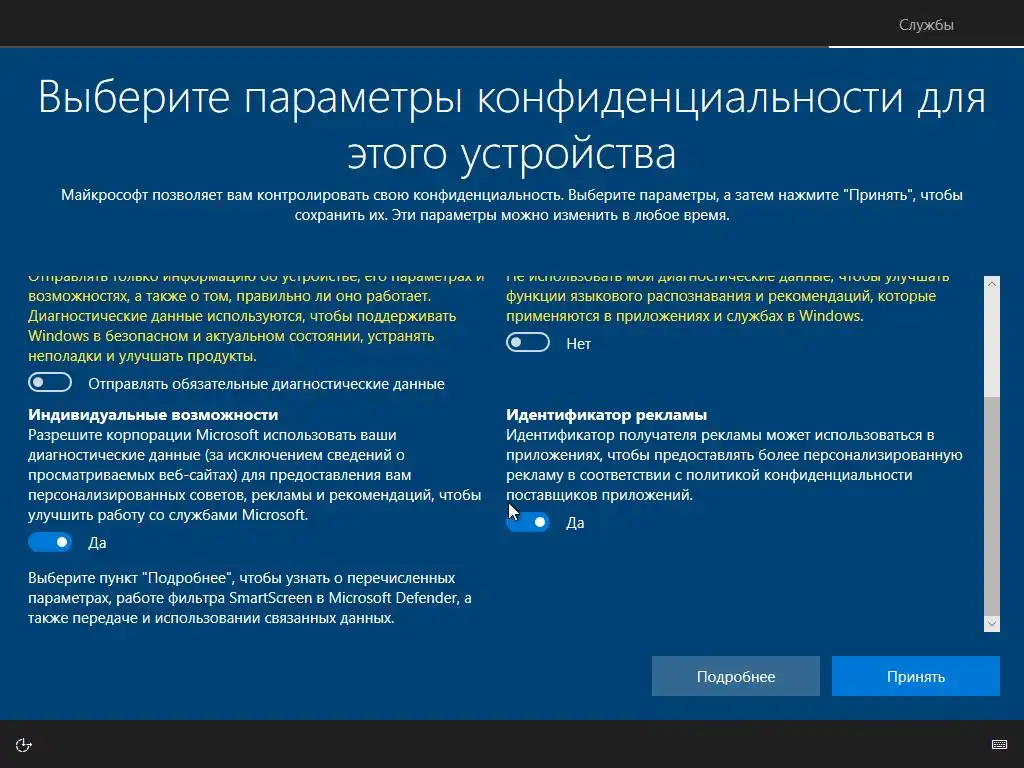Disable the 'Индивидуальные возможности' toggle
This screenshot has height=768, width=1024.
pos(50,542)
